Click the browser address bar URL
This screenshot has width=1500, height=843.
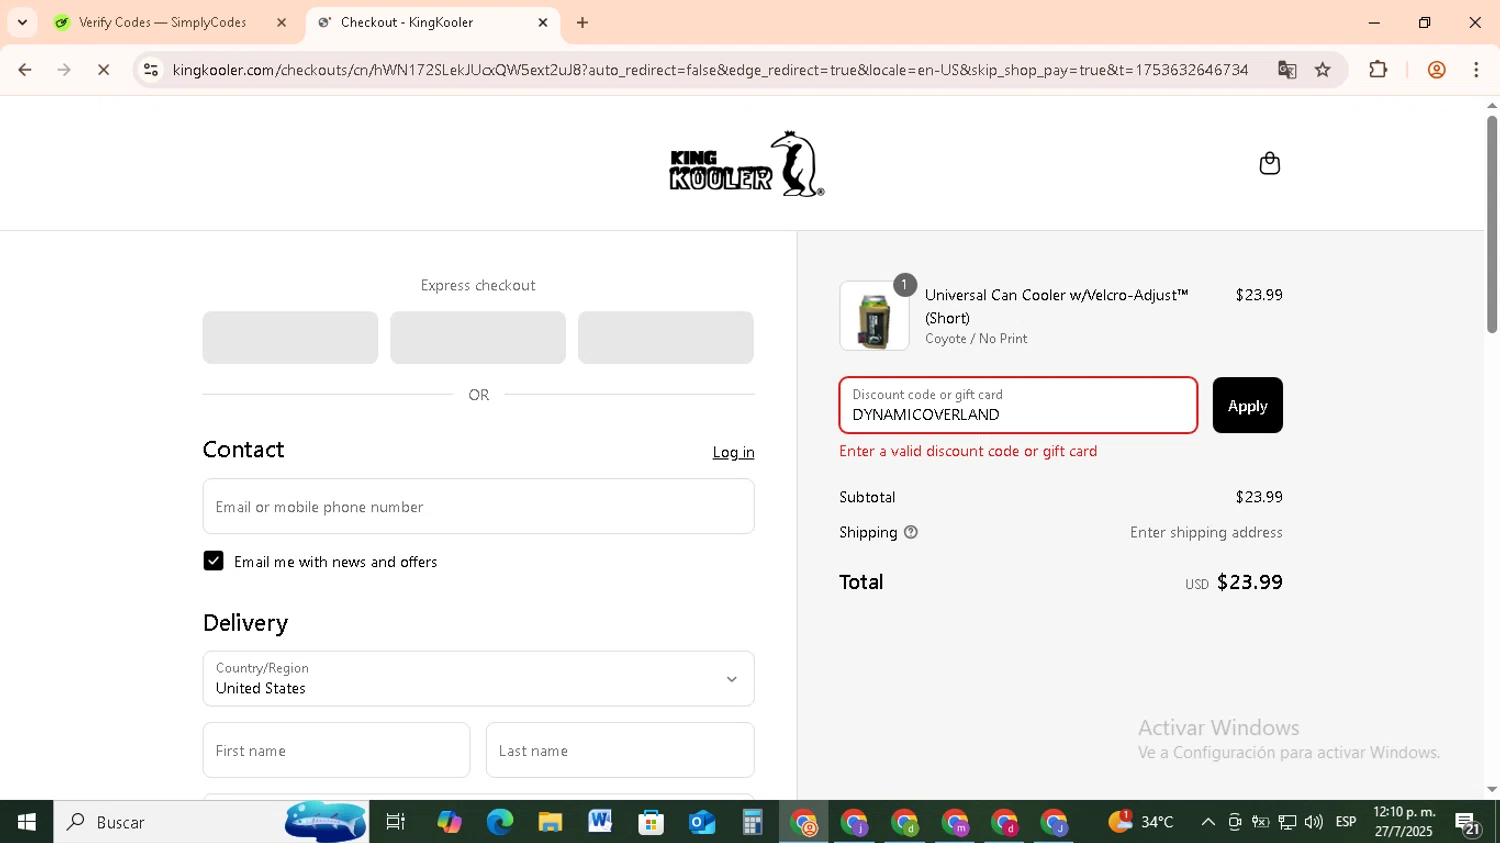point(710,70)
